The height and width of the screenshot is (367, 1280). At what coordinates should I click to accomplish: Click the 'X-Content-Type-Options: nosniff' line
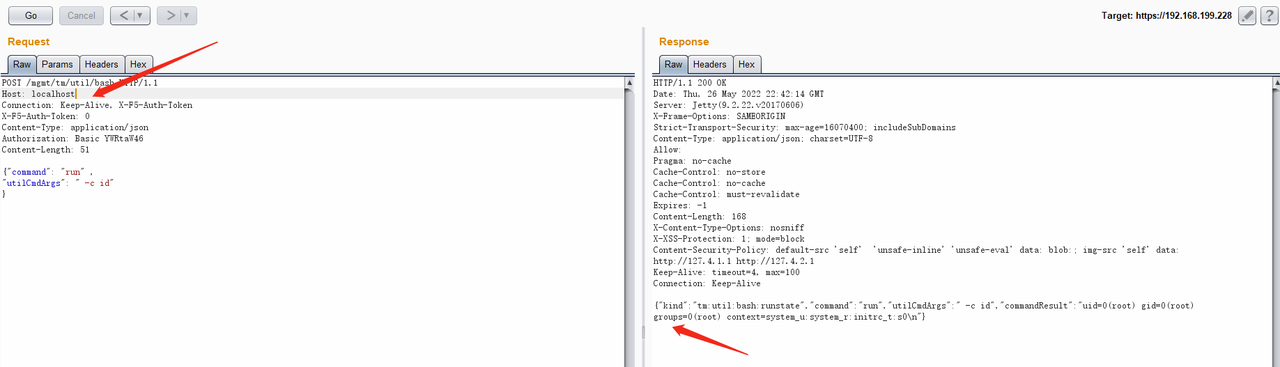tap(729, 228)
